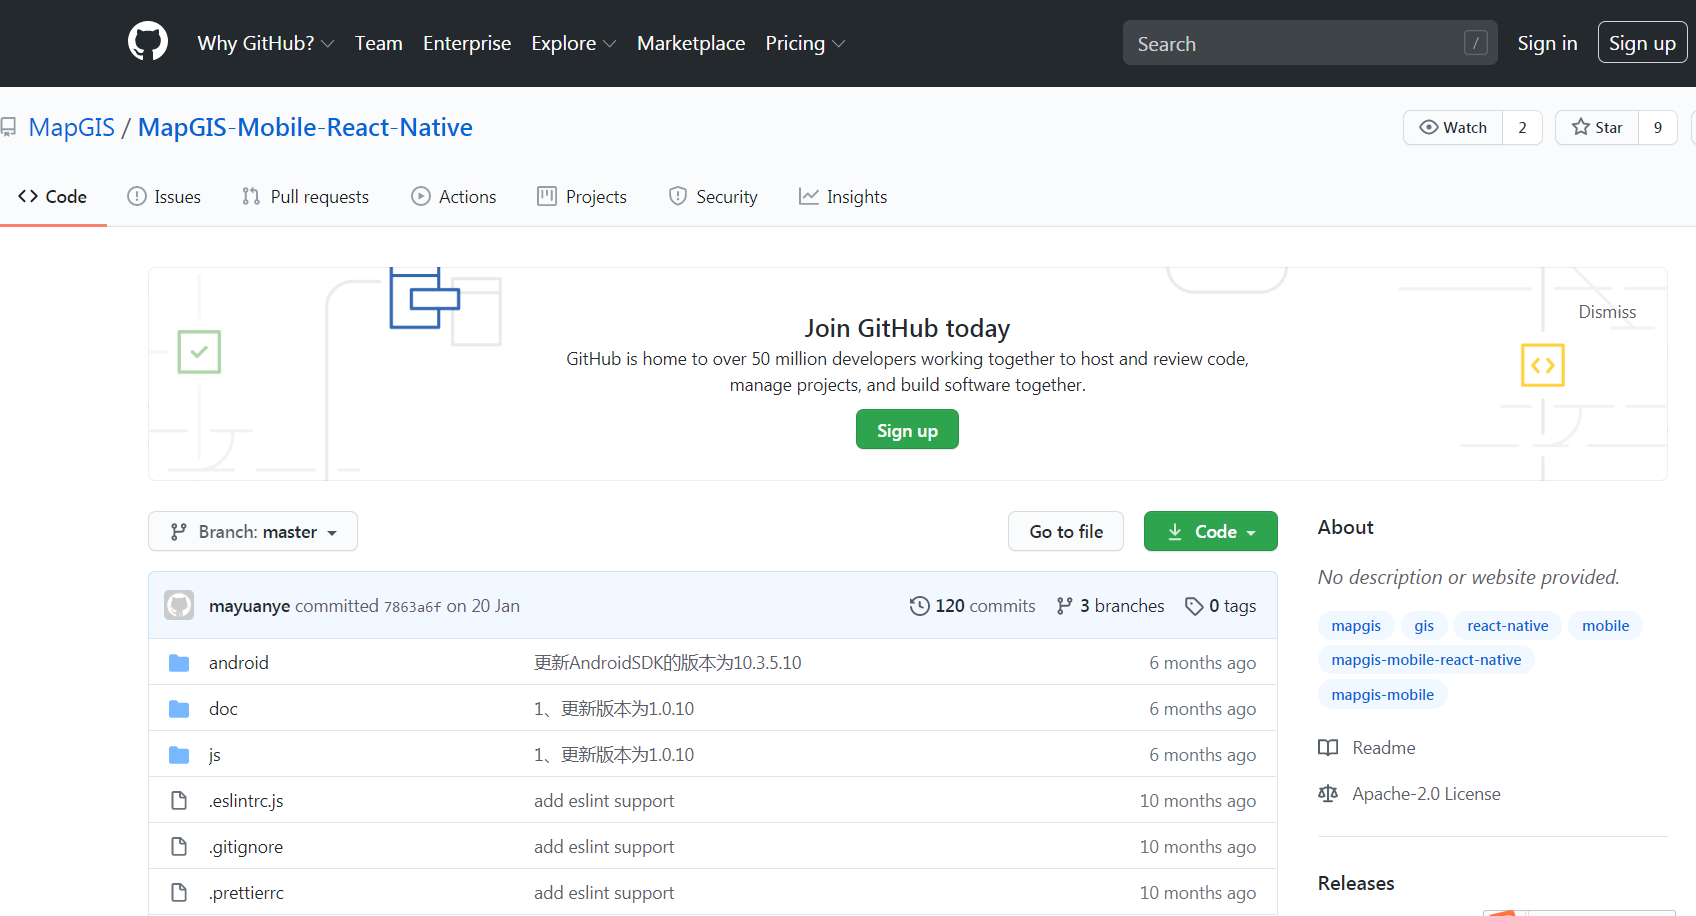
Task: Click the .prettierrc file icon
Action: coord(179,893)
